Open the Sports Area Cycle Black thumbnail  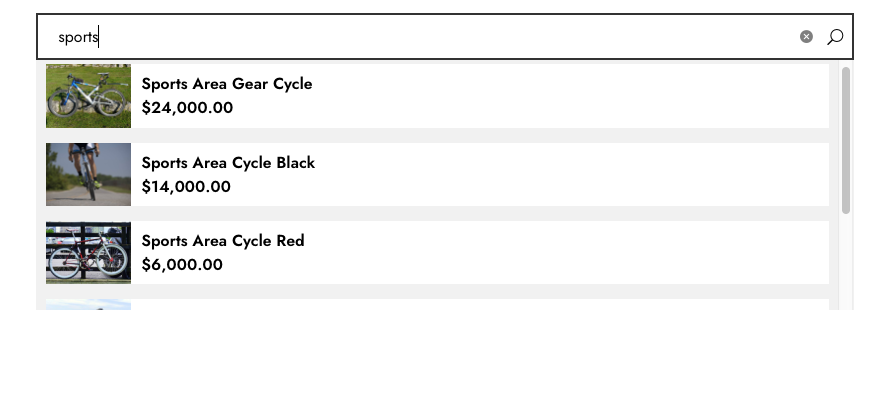(x=88, y=174)
